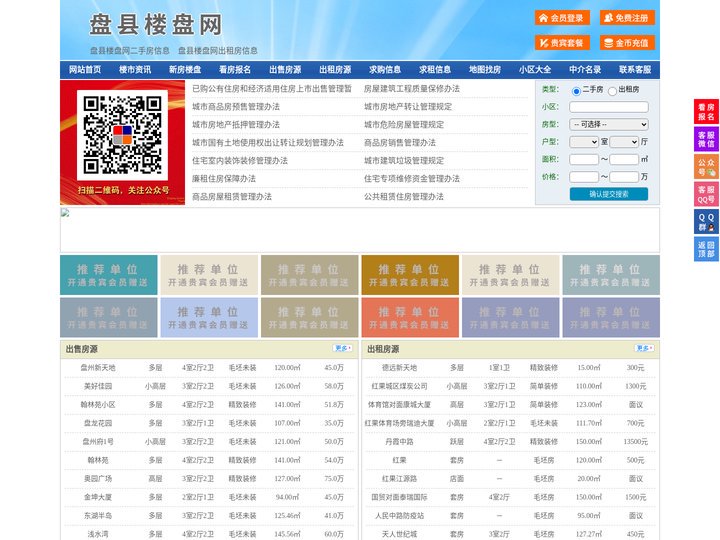Click 更多 in 出售房源 section header

tap(343, 349)
